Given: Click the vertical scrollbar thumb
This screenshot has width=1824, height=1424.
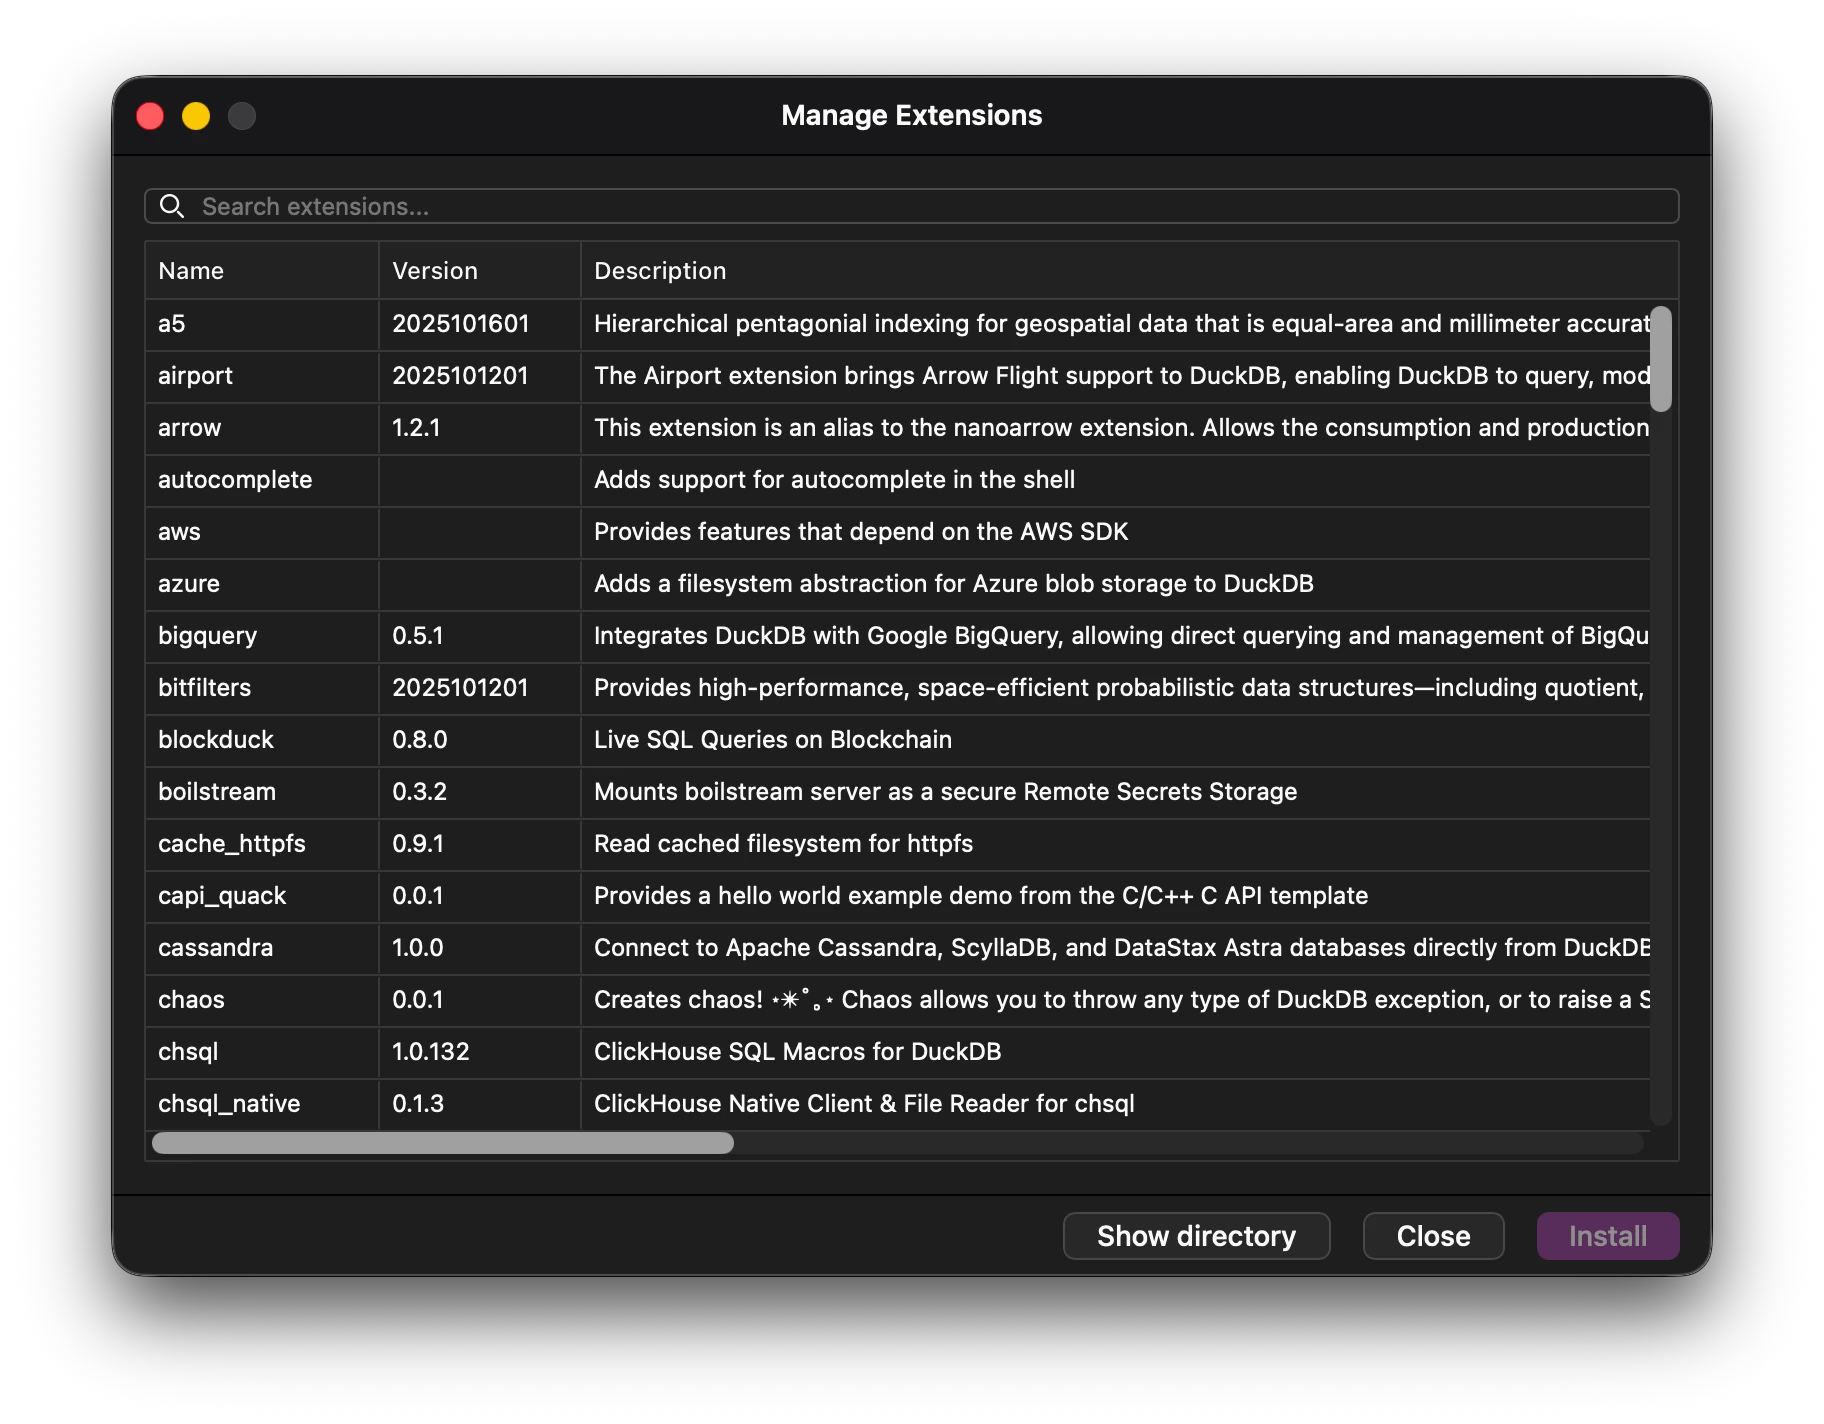Looking at the screenshot, I should [1661, 359].
